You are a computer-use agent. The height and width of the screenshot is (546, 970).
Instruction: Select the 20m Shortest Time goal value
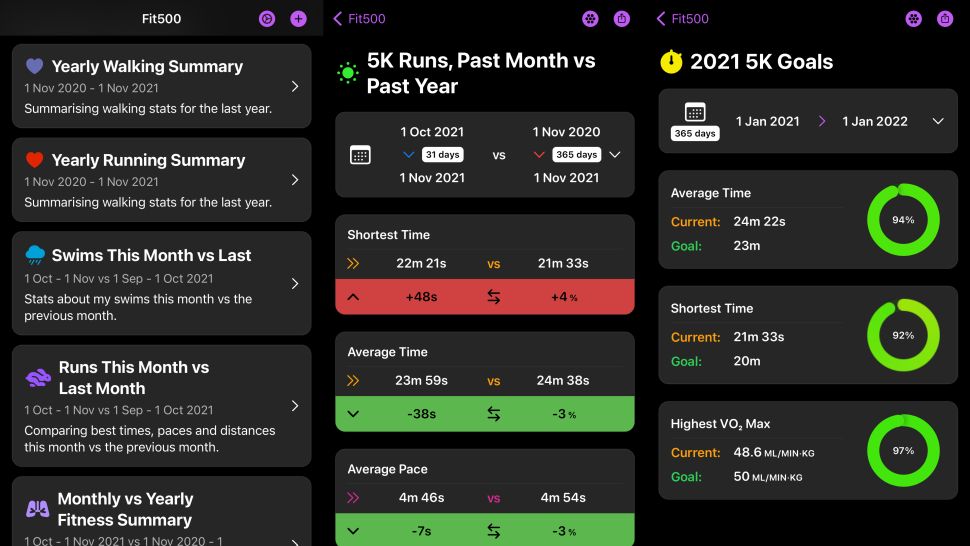[x=747, y=361]
